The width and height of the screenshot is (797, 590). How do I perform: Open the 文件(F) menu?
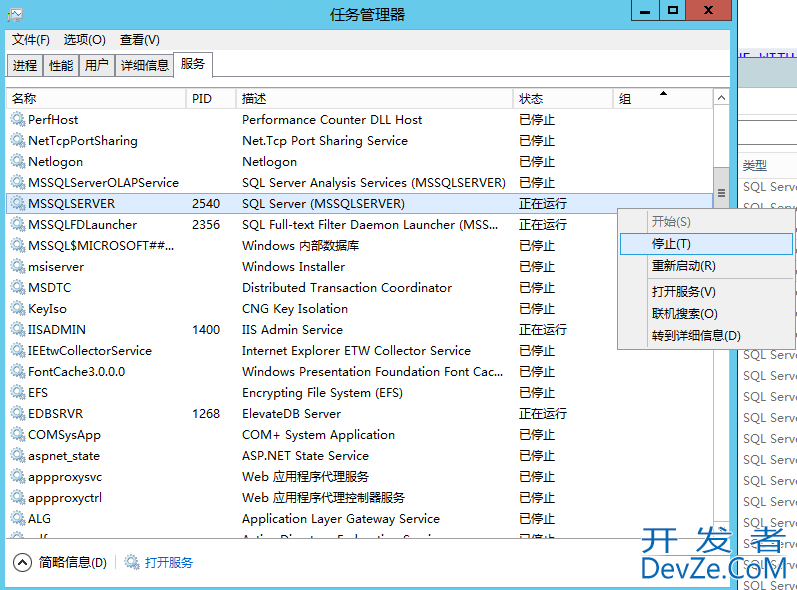pyautogui.click(x=30, y=40)
